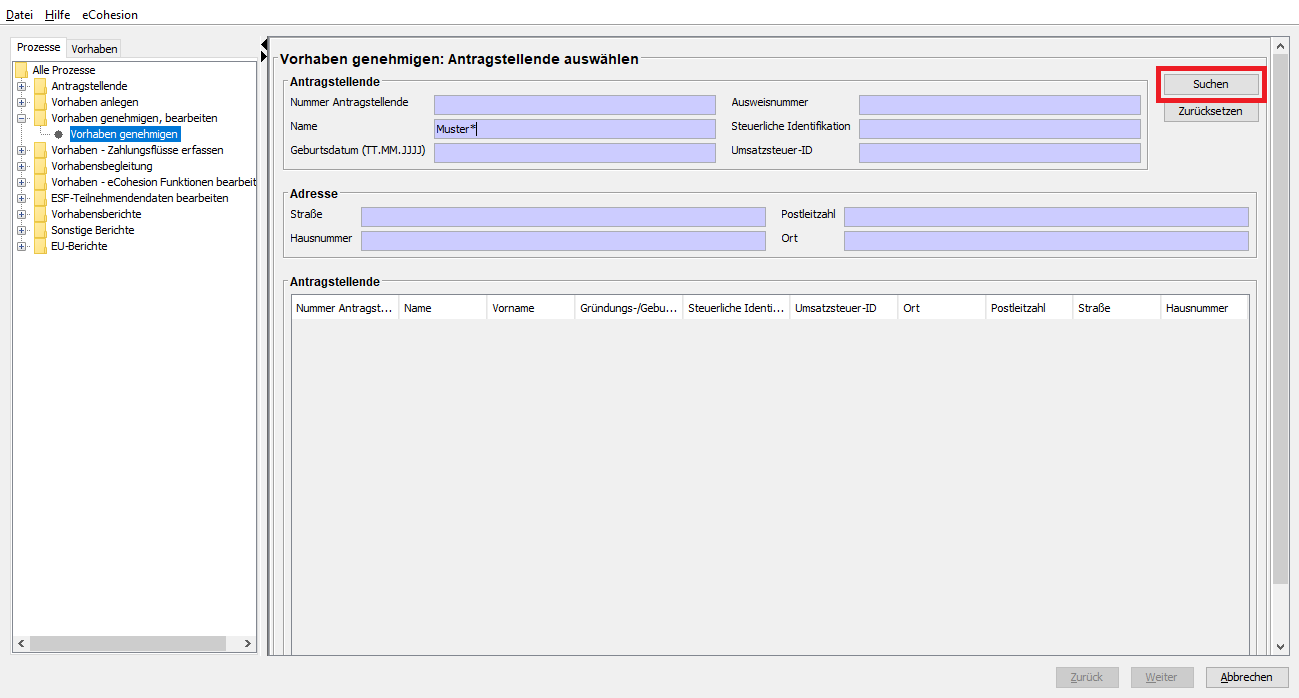Screen dimensions: 1299x698
Task: Switch to the Prozesse tab
Action: click(x=38, y=47)
